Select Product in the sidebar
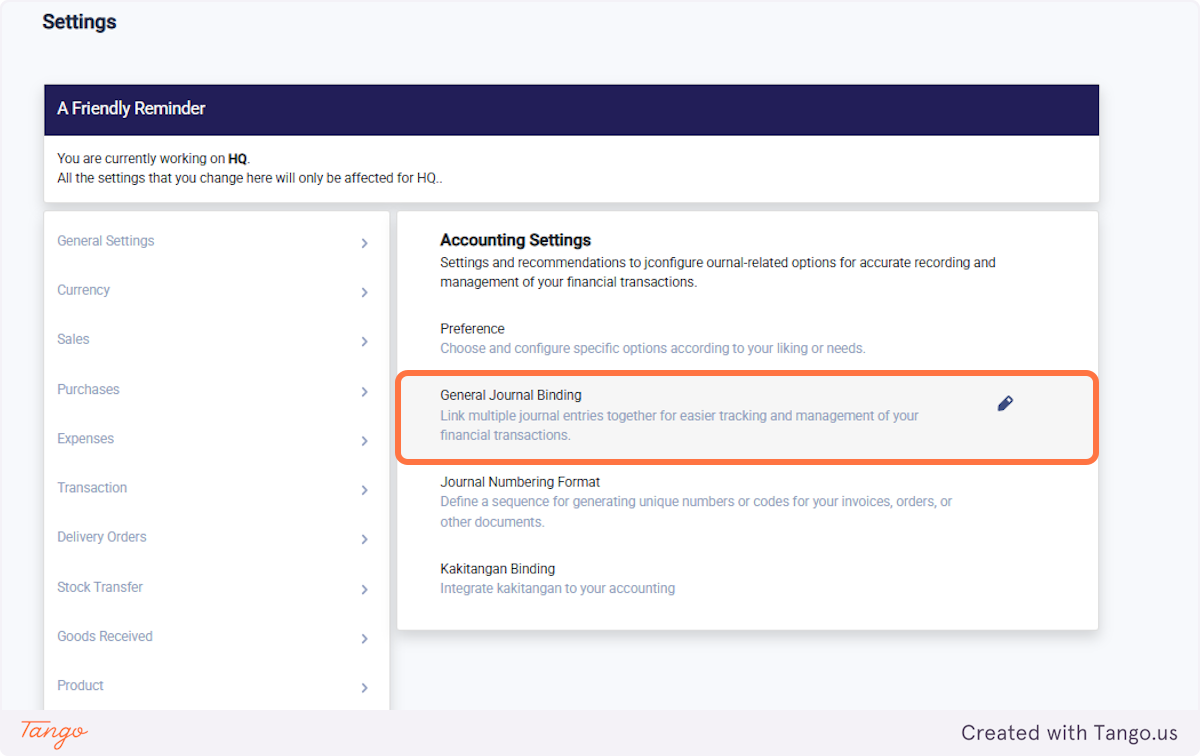Viewport: 1200px width, 756px height. point(80,685)
